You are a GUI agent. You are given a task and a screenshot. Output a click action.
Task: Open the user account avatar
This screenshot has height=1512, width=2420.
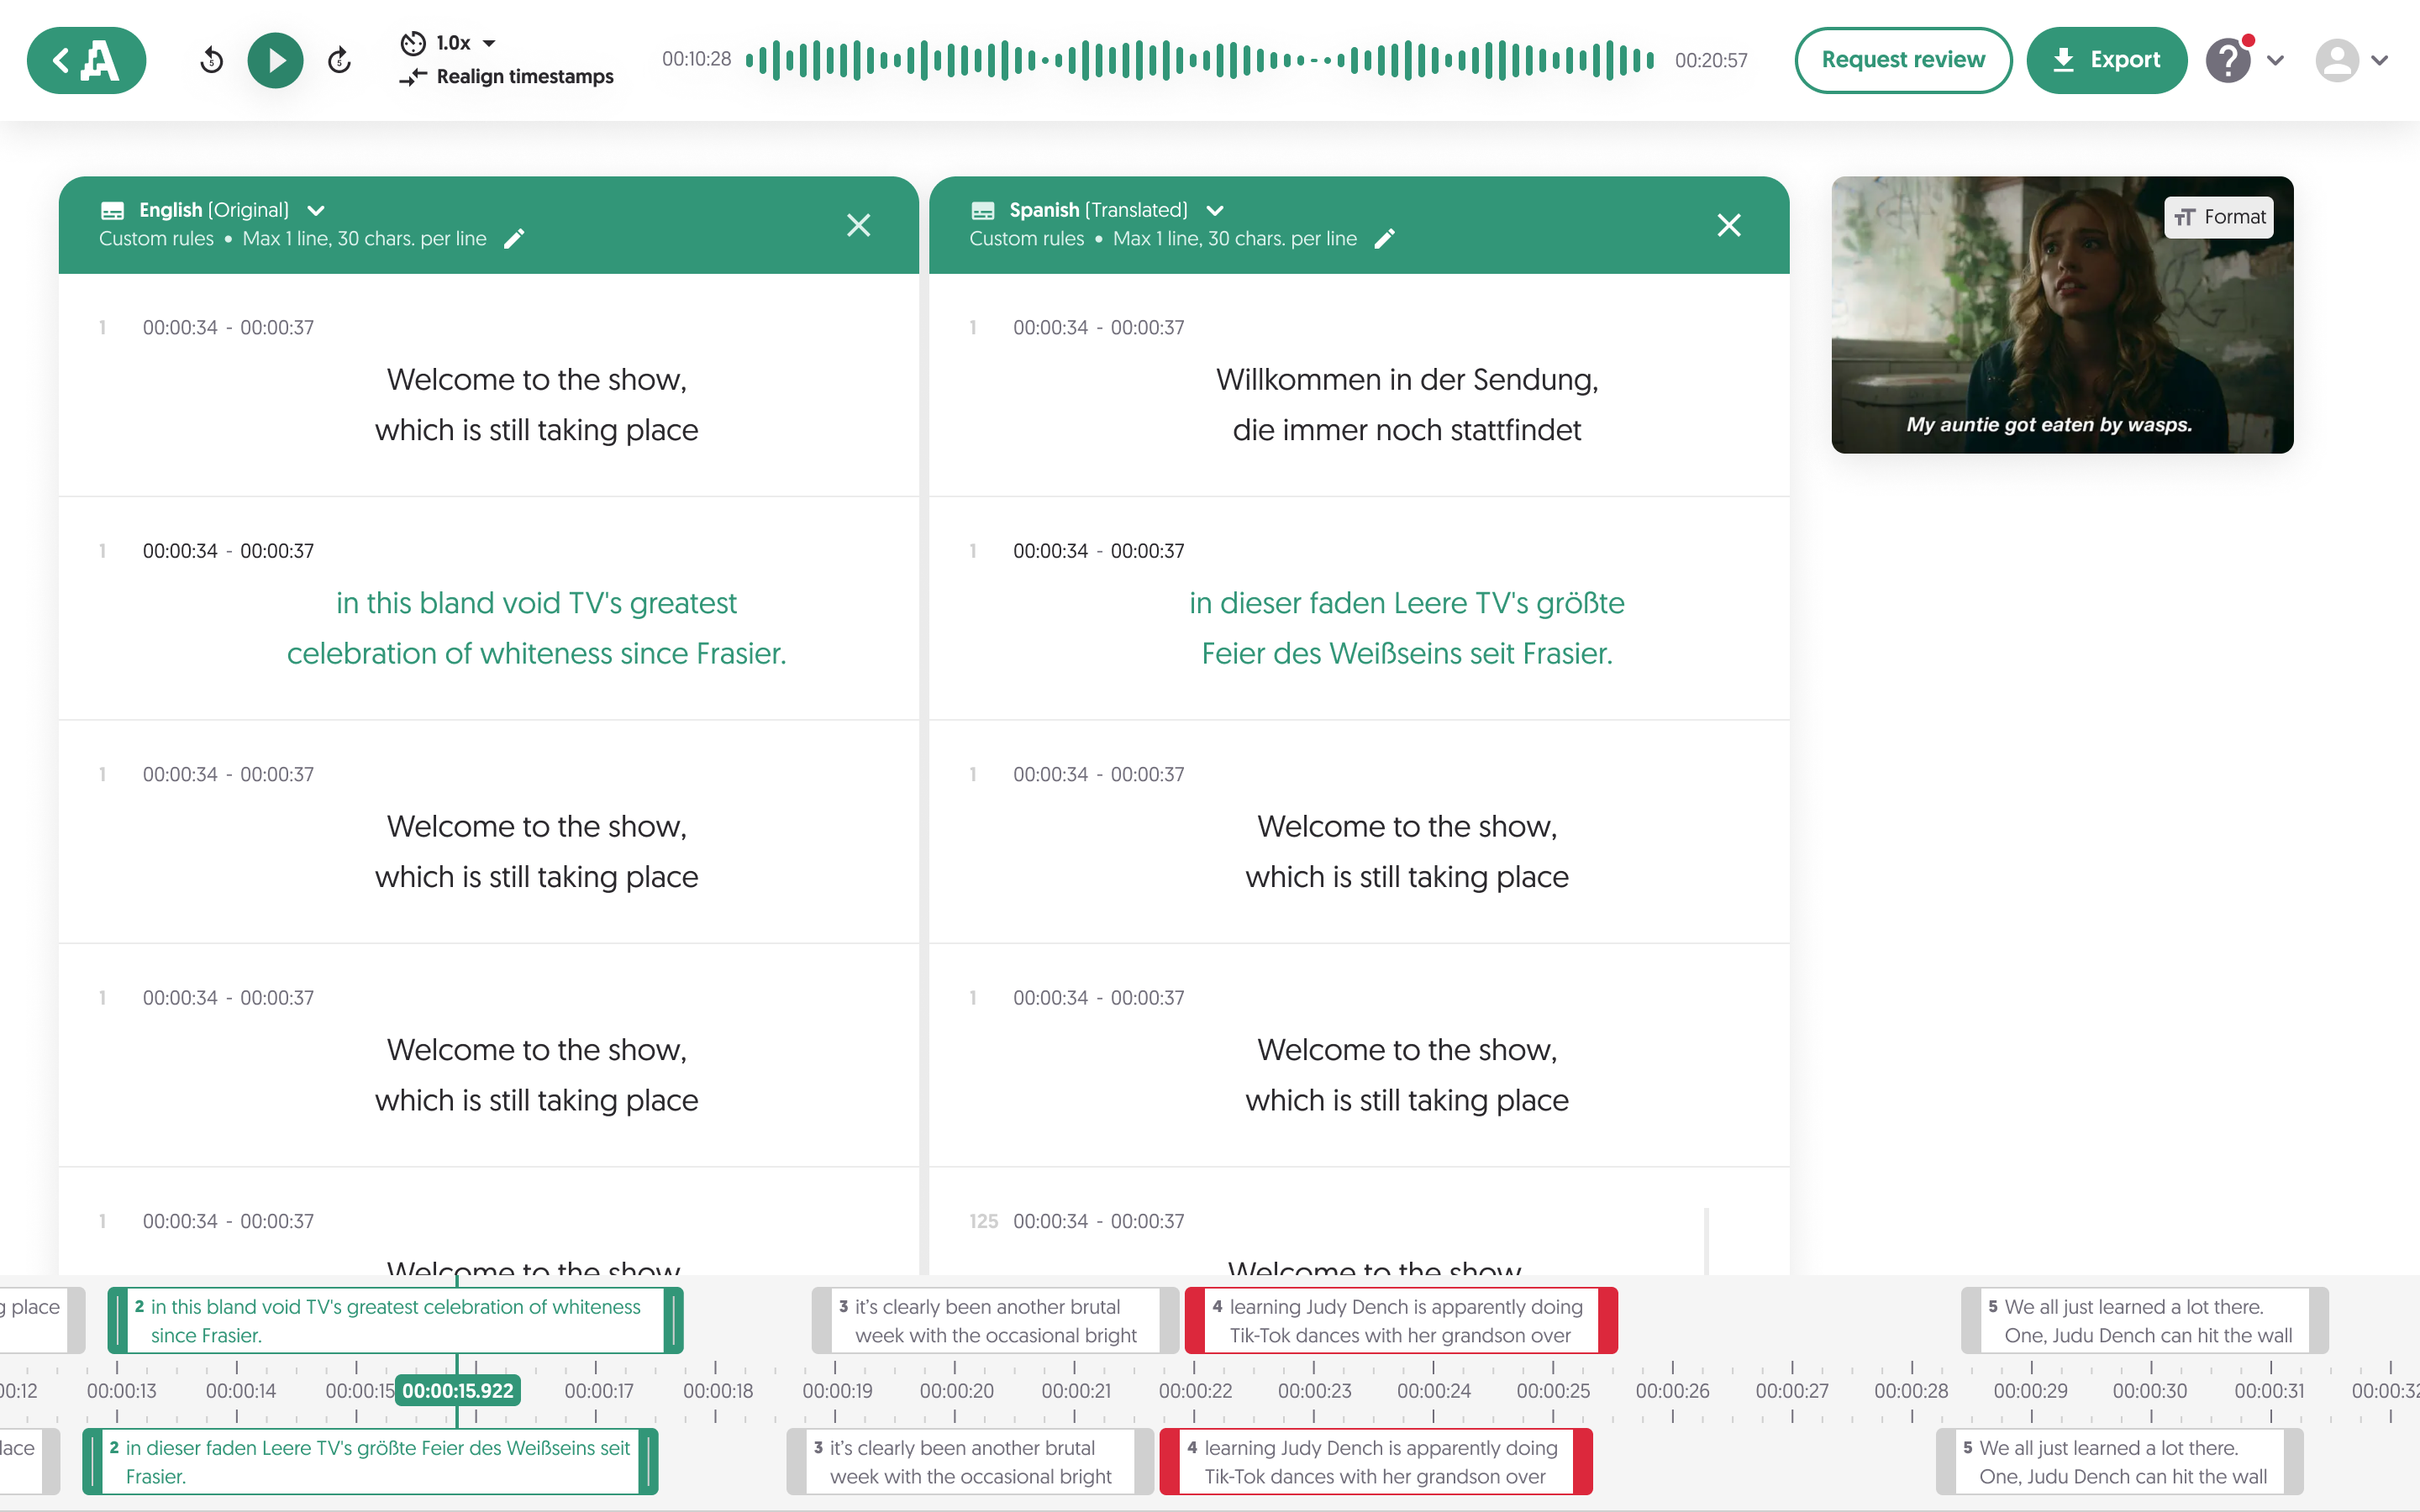[2337, 60]
